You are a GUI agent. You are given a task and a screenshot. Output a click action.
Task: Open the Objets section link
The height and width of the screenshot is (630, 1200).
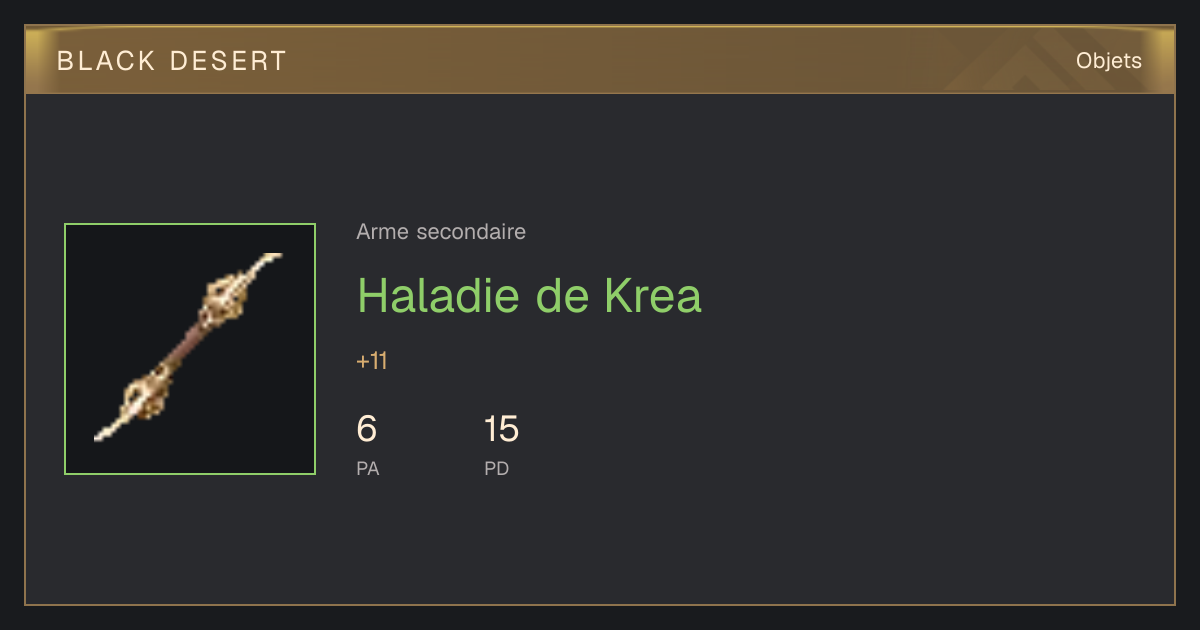(1109, 61)
